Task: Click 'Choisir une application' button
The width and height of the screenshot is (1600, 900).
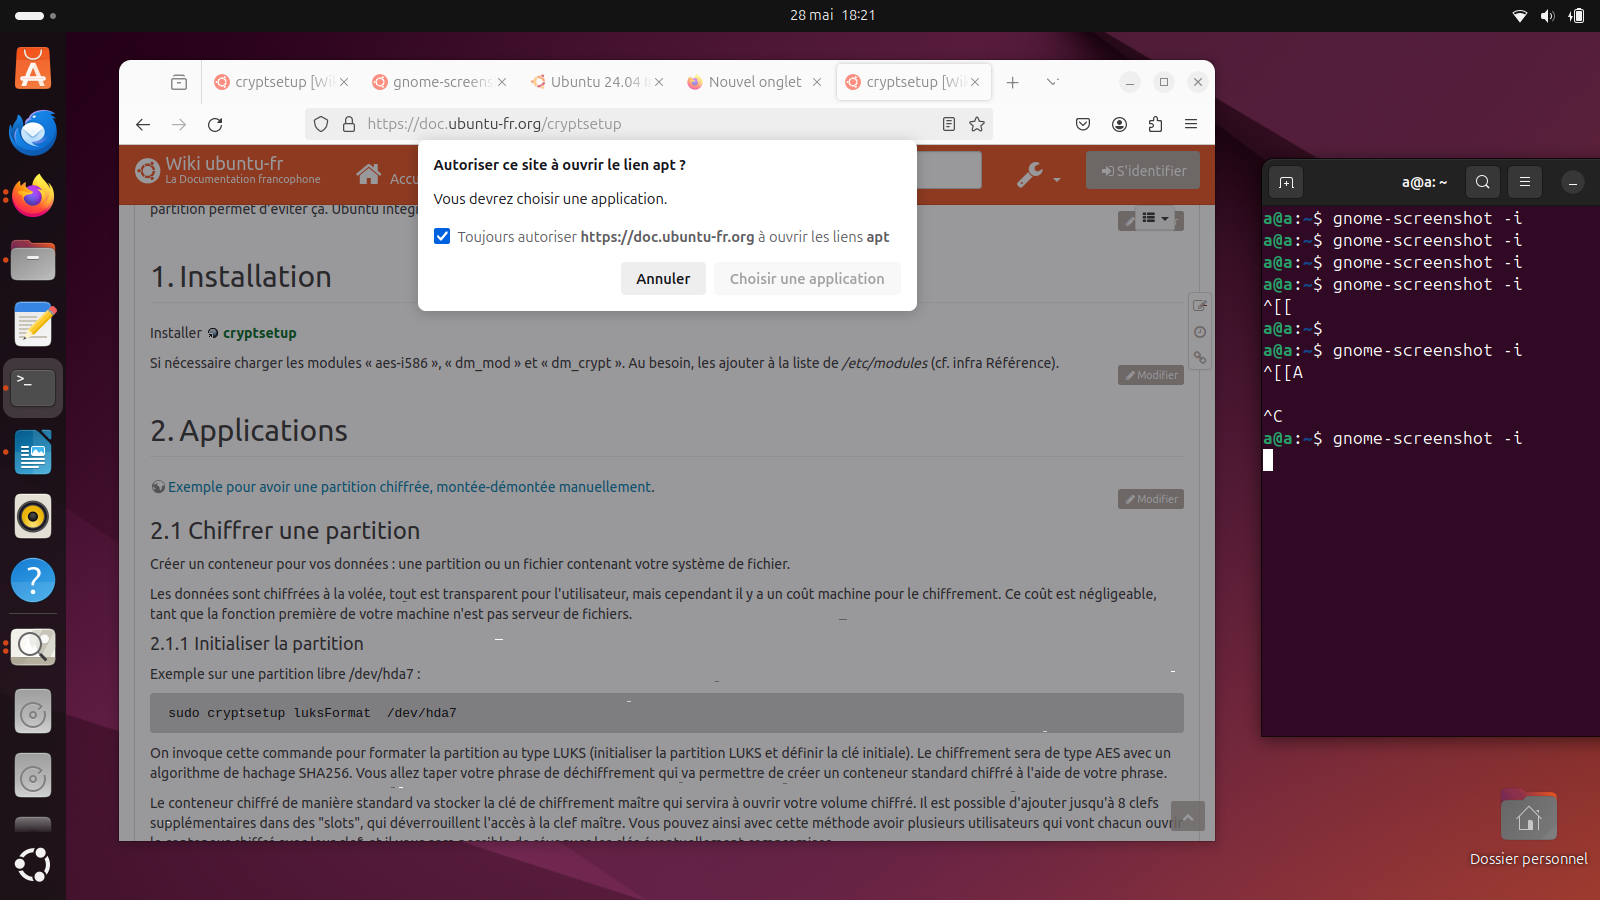Action: [807, 279]
